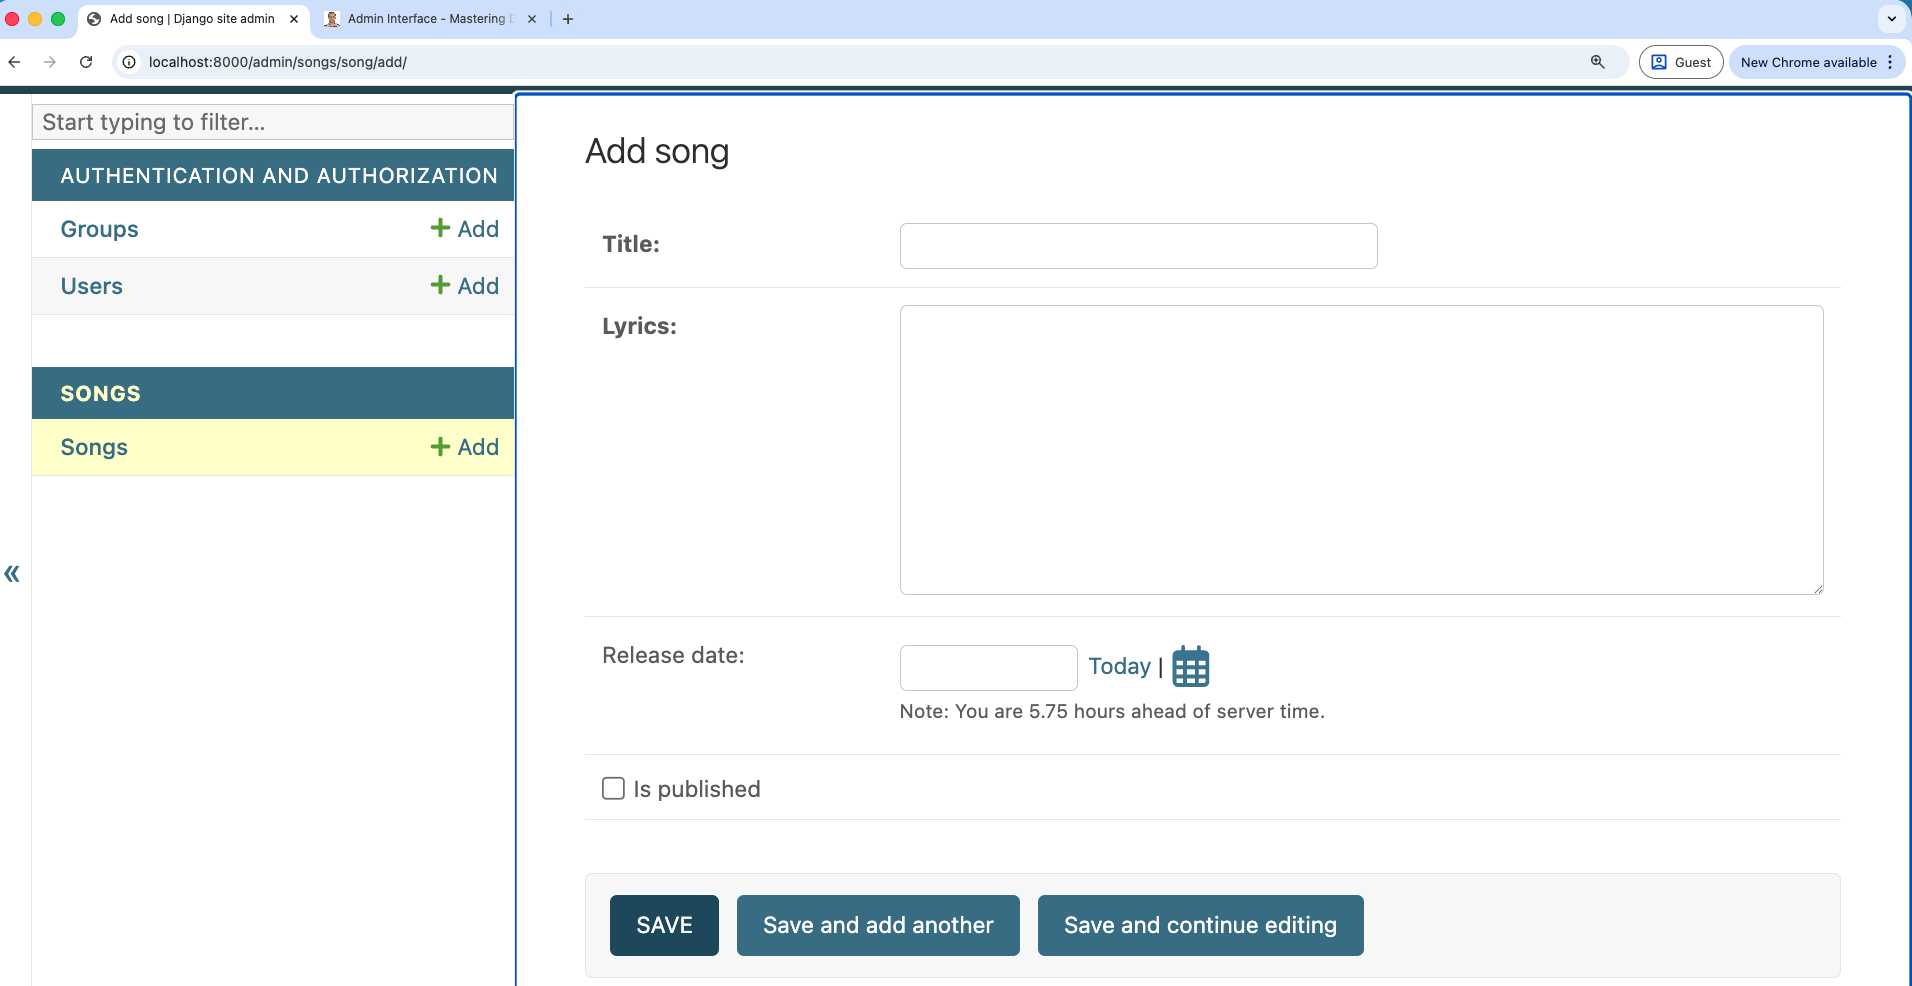This screenshot has width=1912, height=986.
Task: Click the plus Add link for Users
Action: pyautogui.click(x=464, y=286)
